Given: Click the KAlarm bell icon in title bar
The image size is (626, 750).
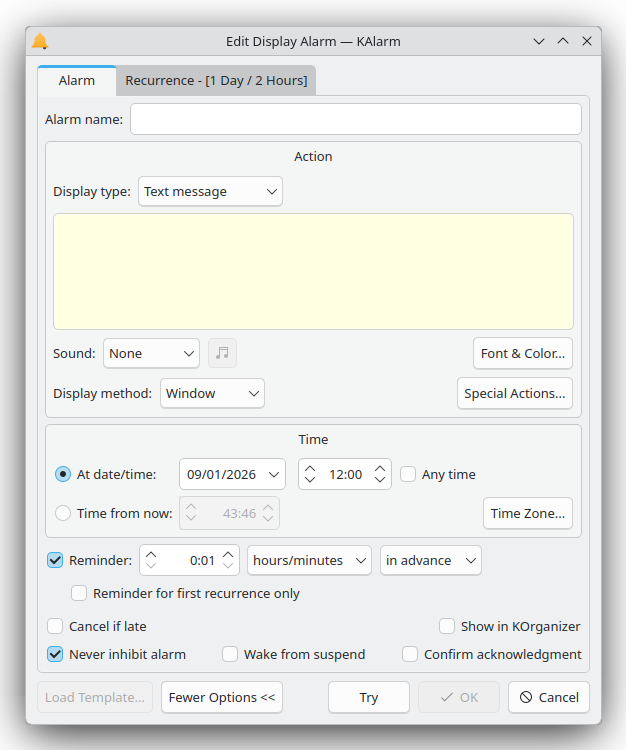Looking at the screenshot, I should tap(40, 41).
